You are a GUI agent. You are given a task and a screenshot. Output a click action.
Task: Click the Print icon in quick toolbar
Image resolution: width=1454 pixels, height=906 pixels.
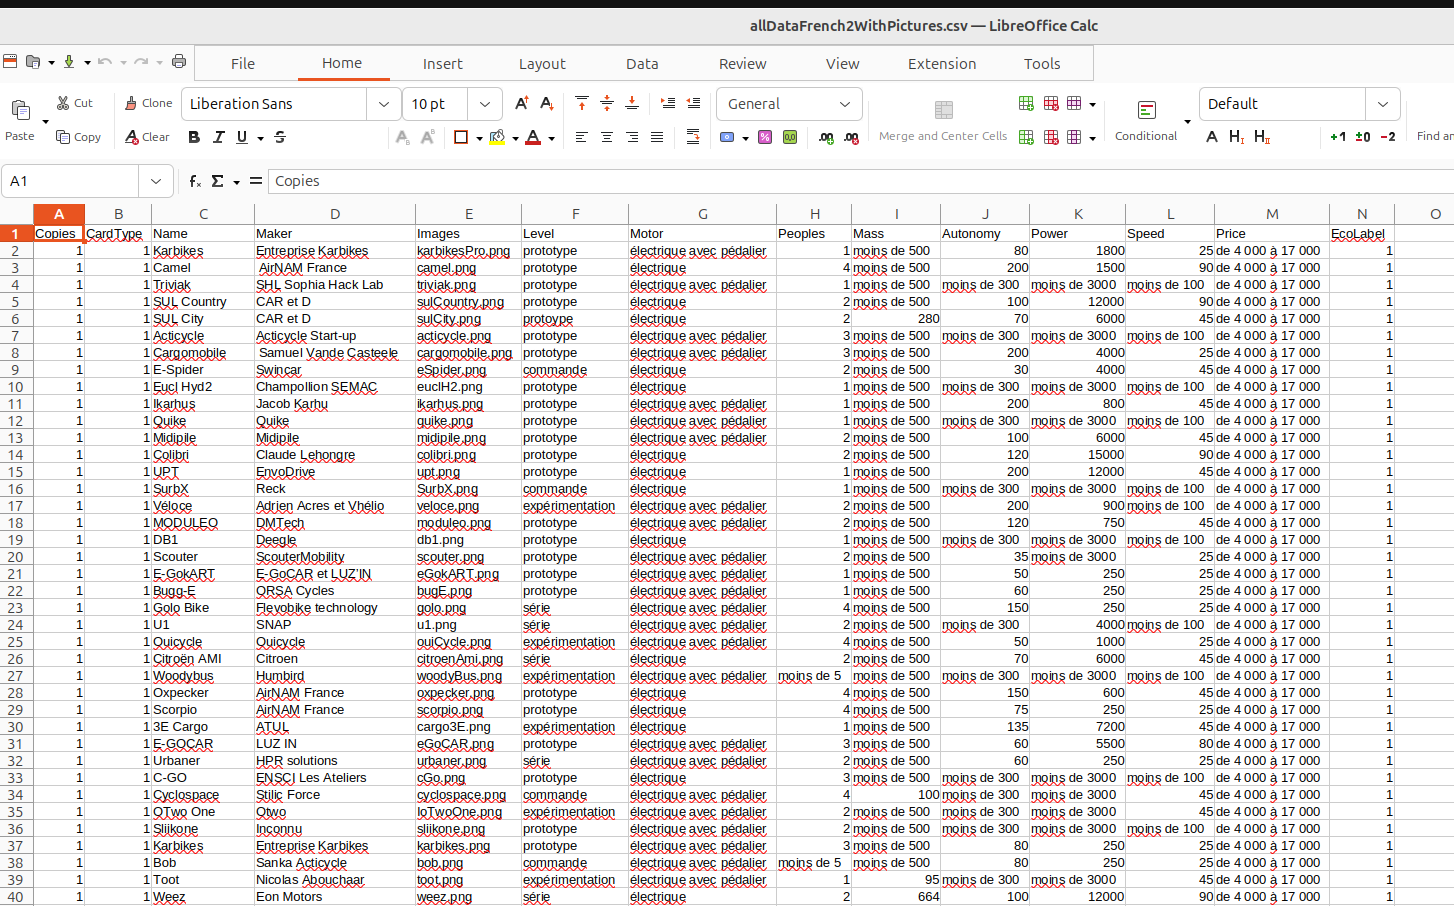click(x=179, y=62)
